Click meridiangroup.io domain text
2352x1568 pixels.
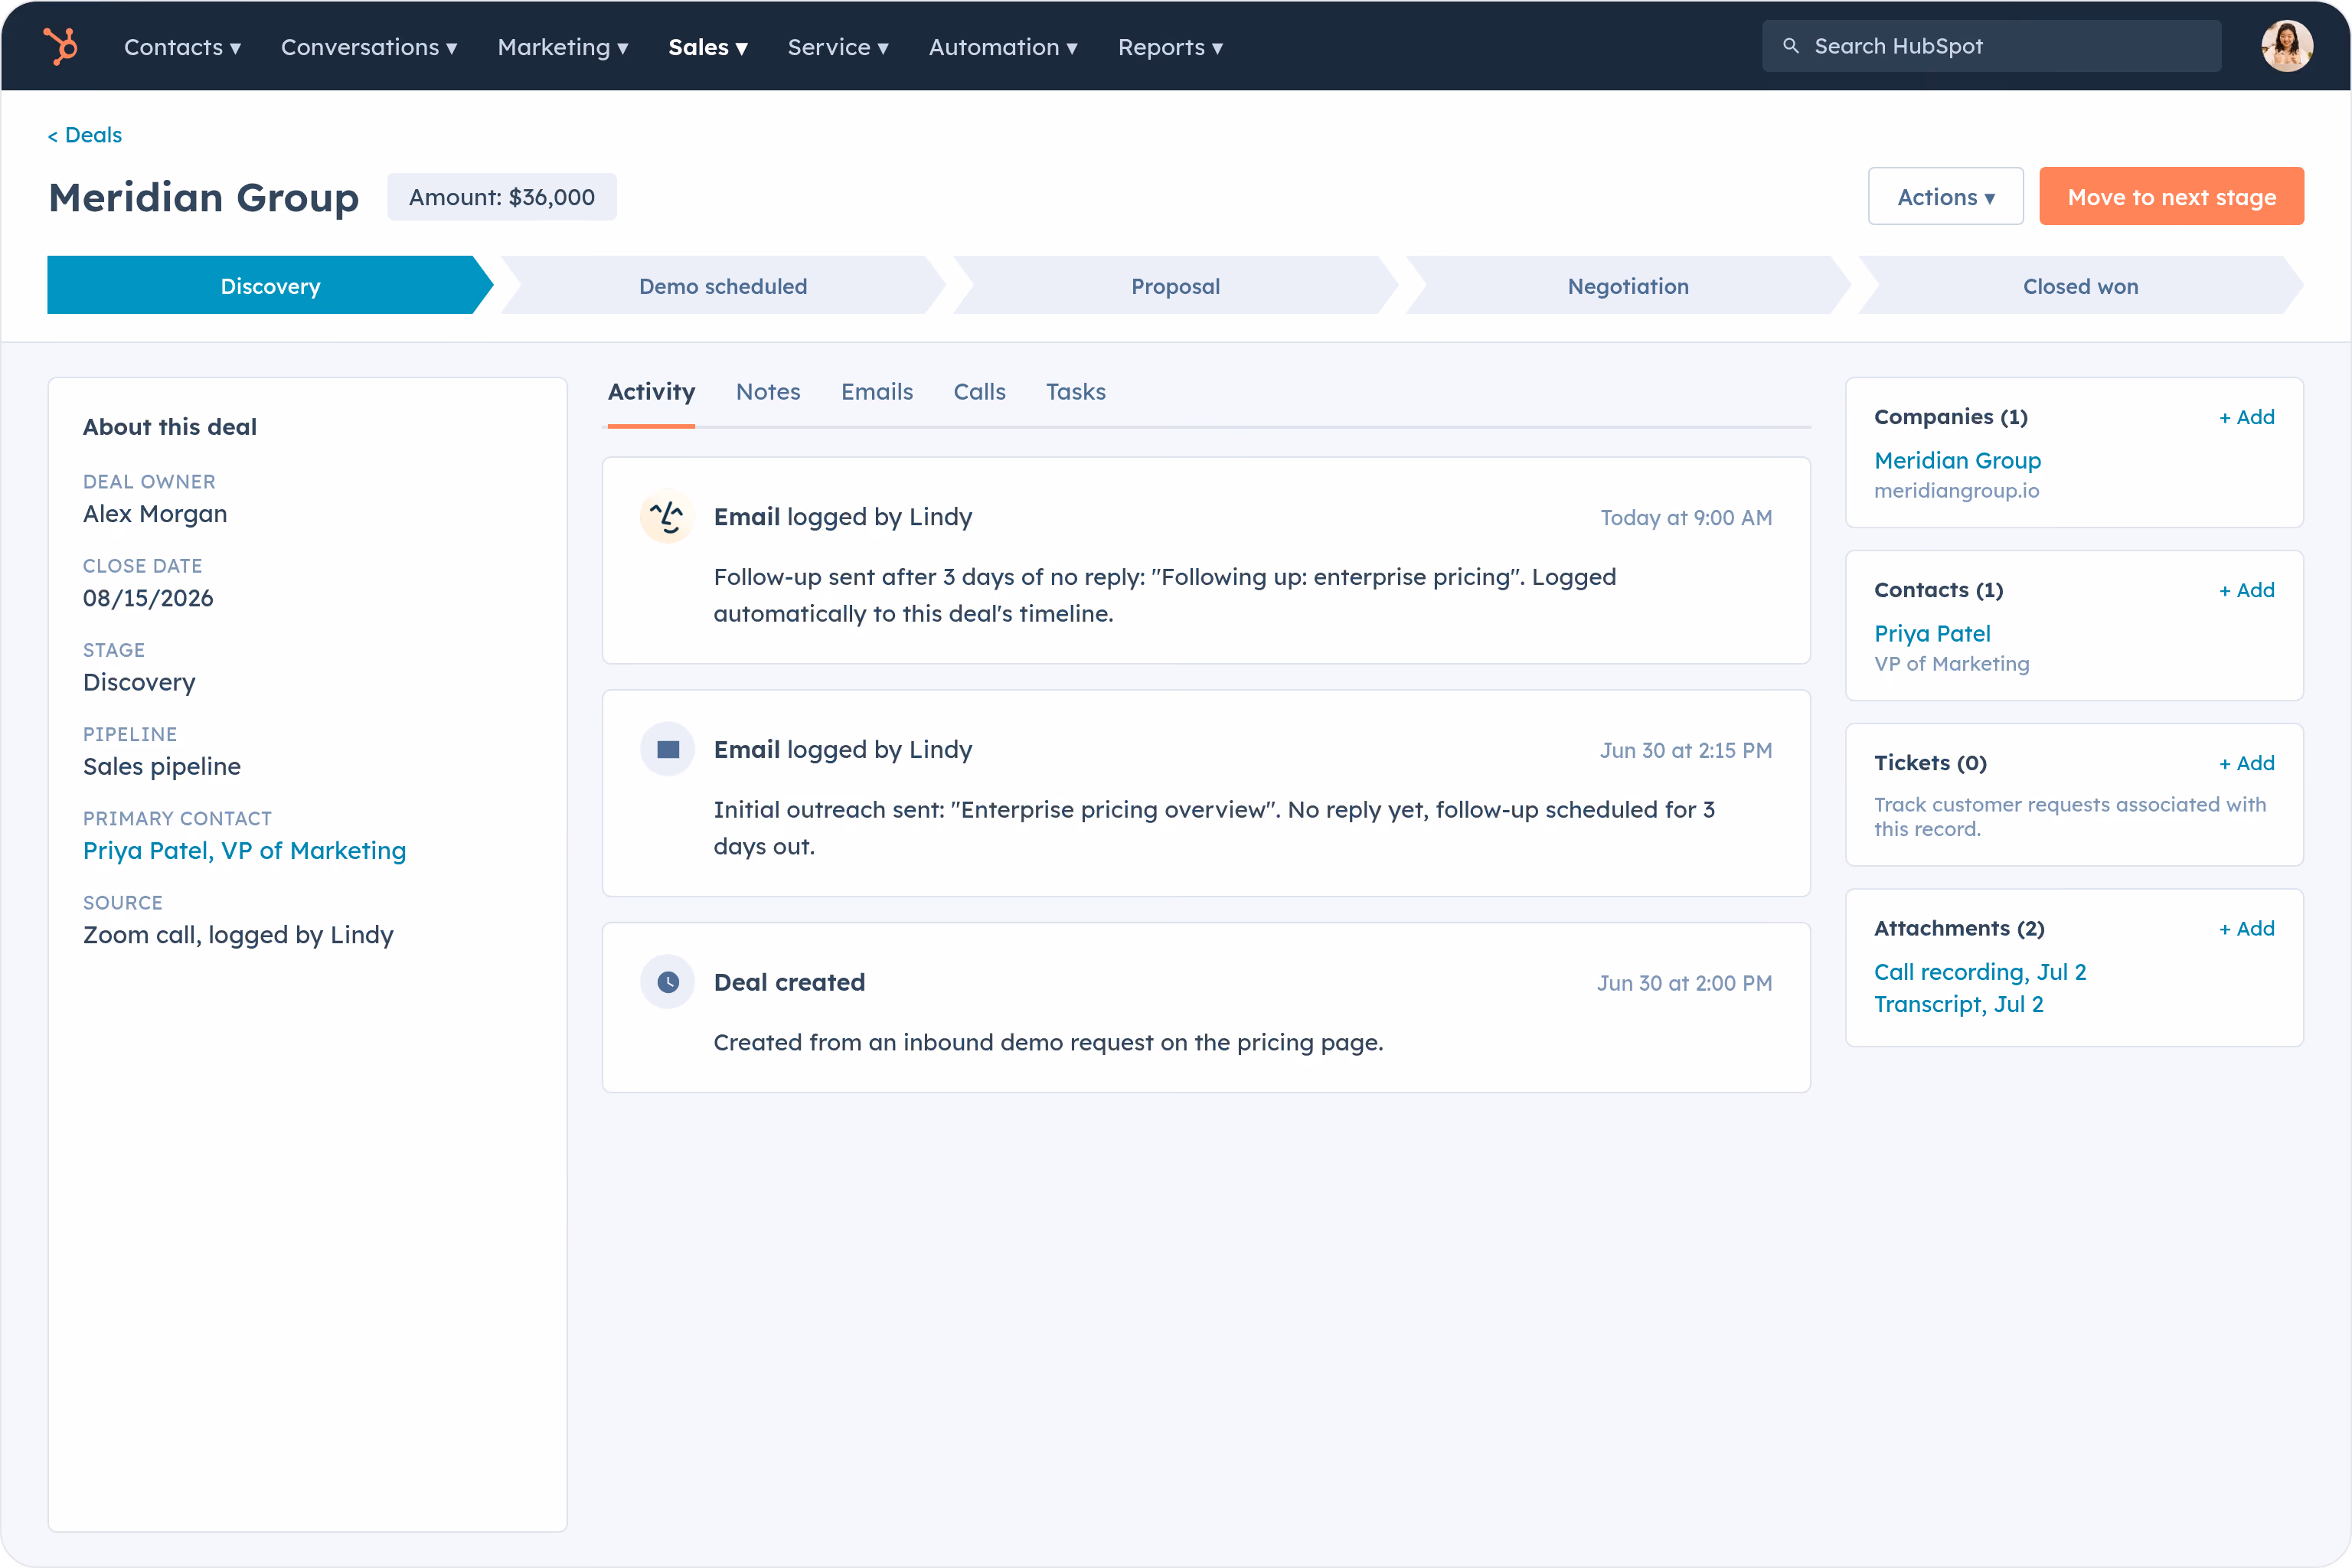tap(1956, 491)
